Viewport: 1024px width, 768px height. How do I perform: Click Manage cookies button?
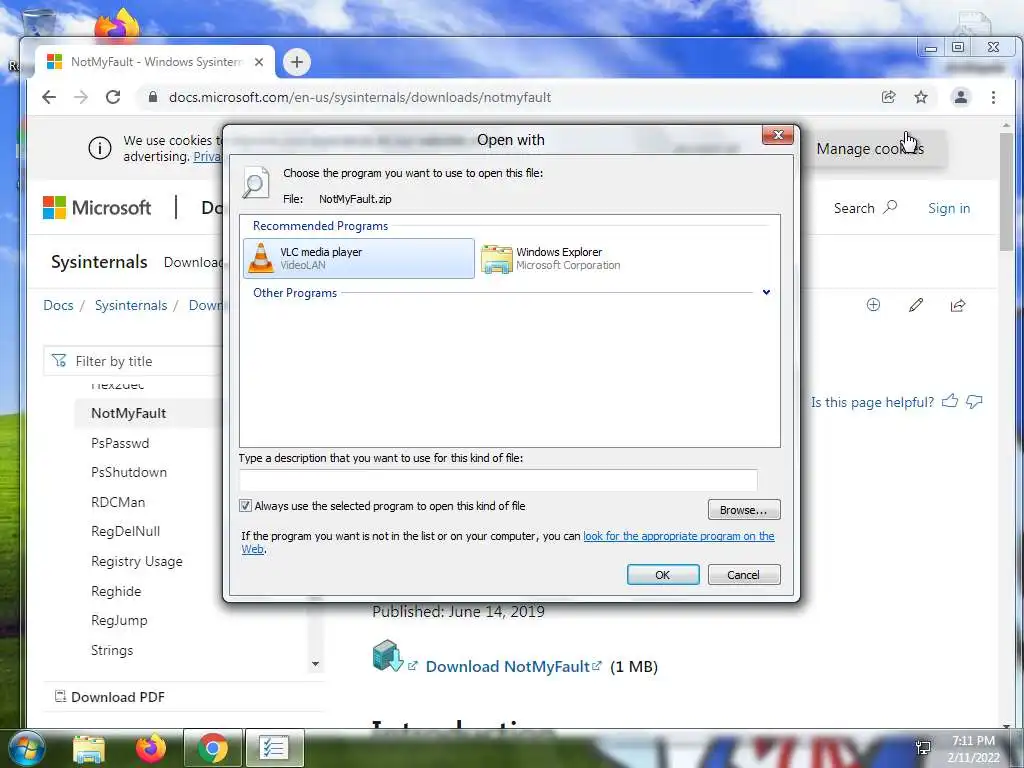coord(870,149)
